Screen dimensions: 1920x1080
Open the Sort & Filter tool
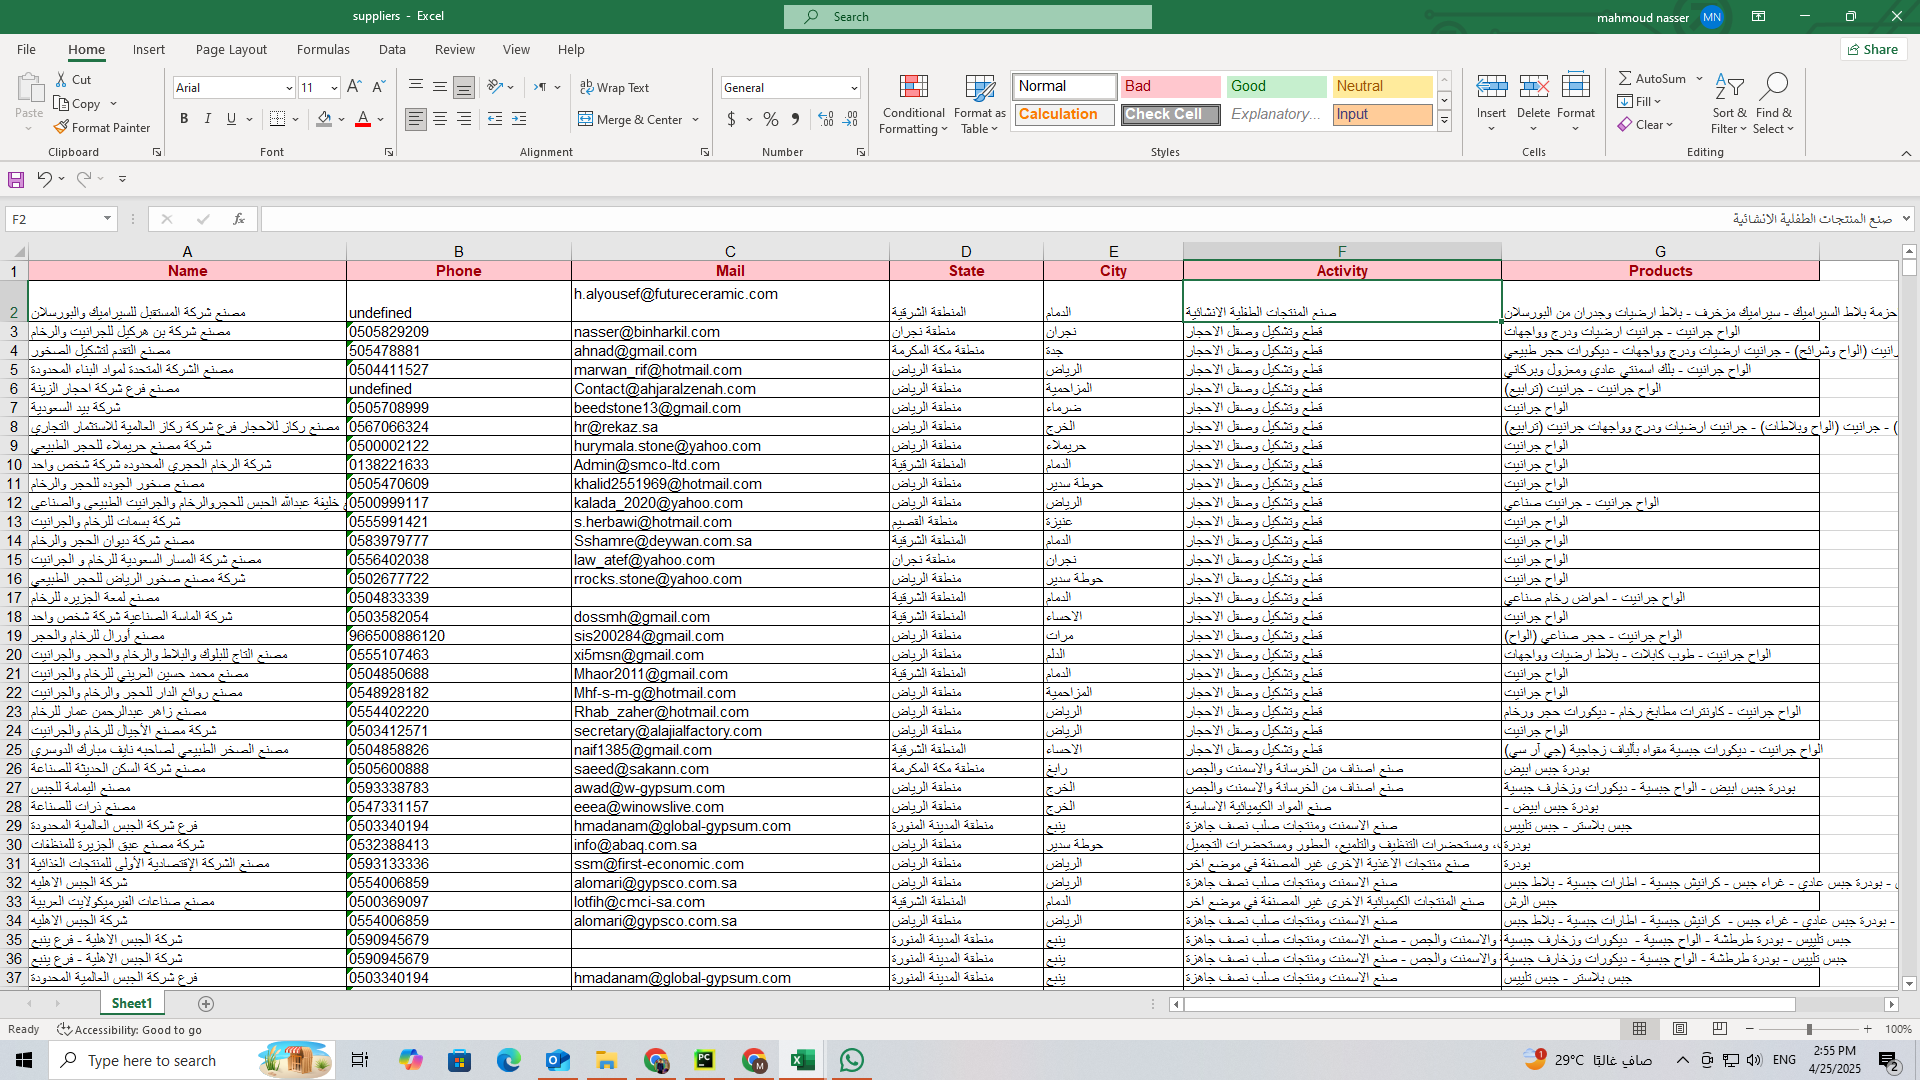(1728, 88)
